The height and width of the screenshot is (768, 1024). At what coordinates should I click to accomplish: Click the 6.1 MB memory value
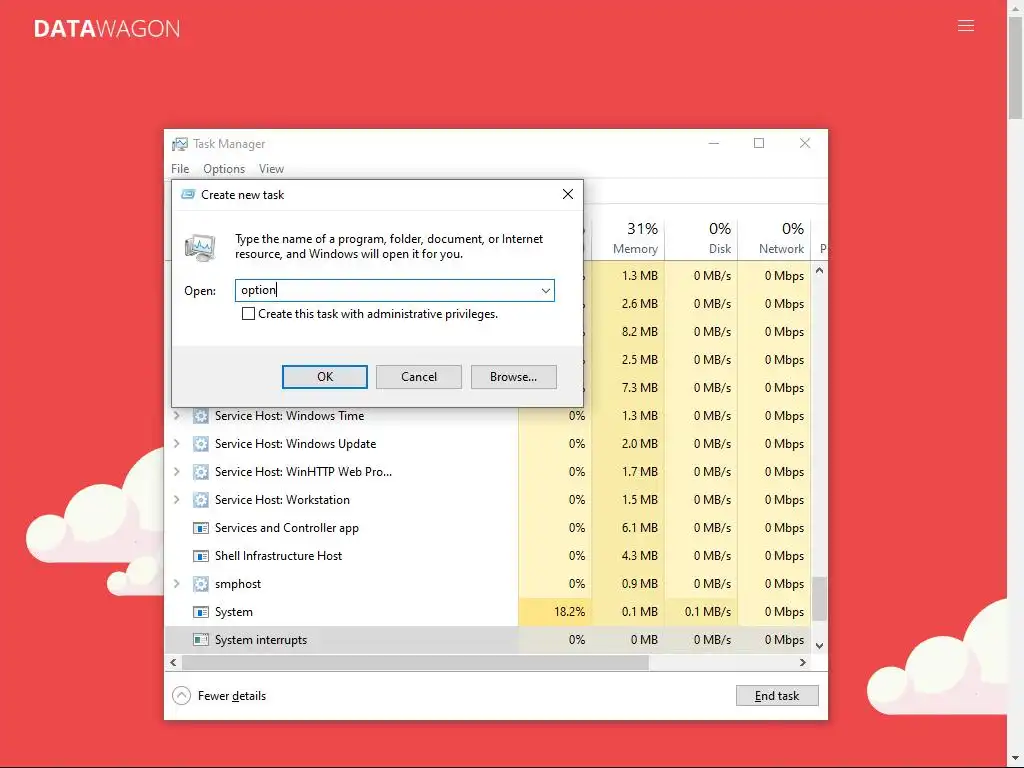click(x=640, y=528)
